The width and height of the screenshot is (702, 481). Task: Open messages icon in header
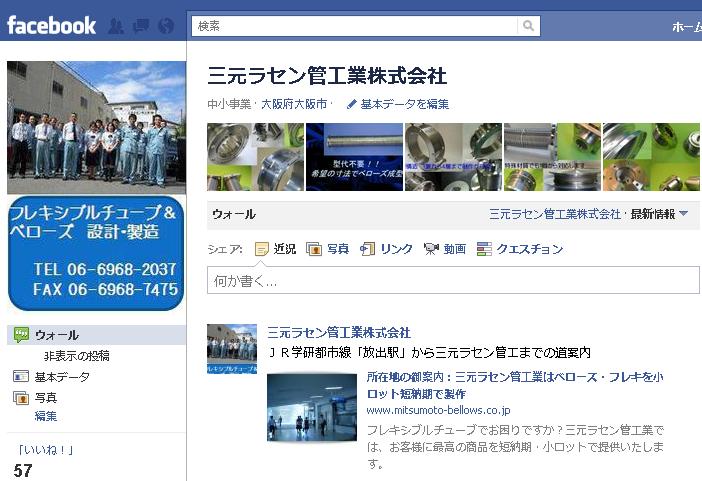click(x=141, y=26)
